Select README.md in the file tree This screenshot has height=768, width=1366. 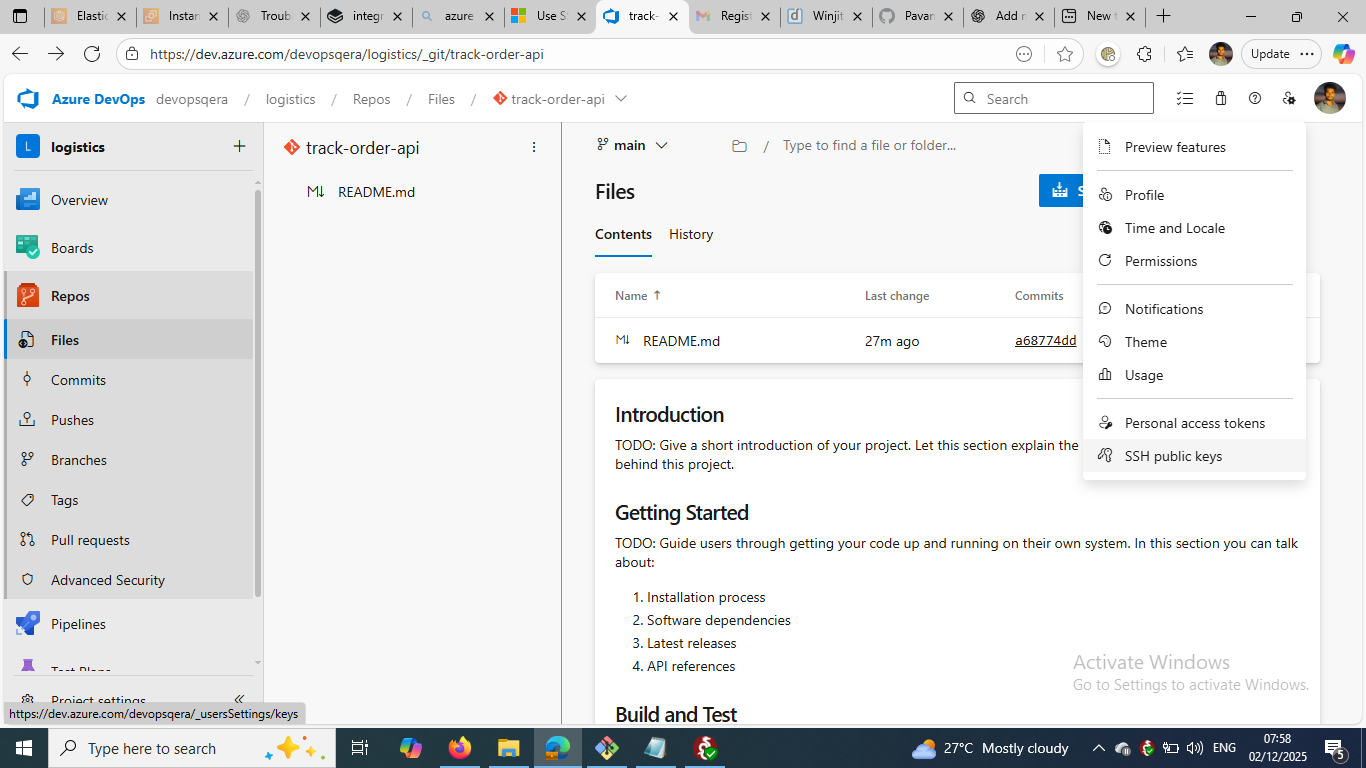pos(376,192)
